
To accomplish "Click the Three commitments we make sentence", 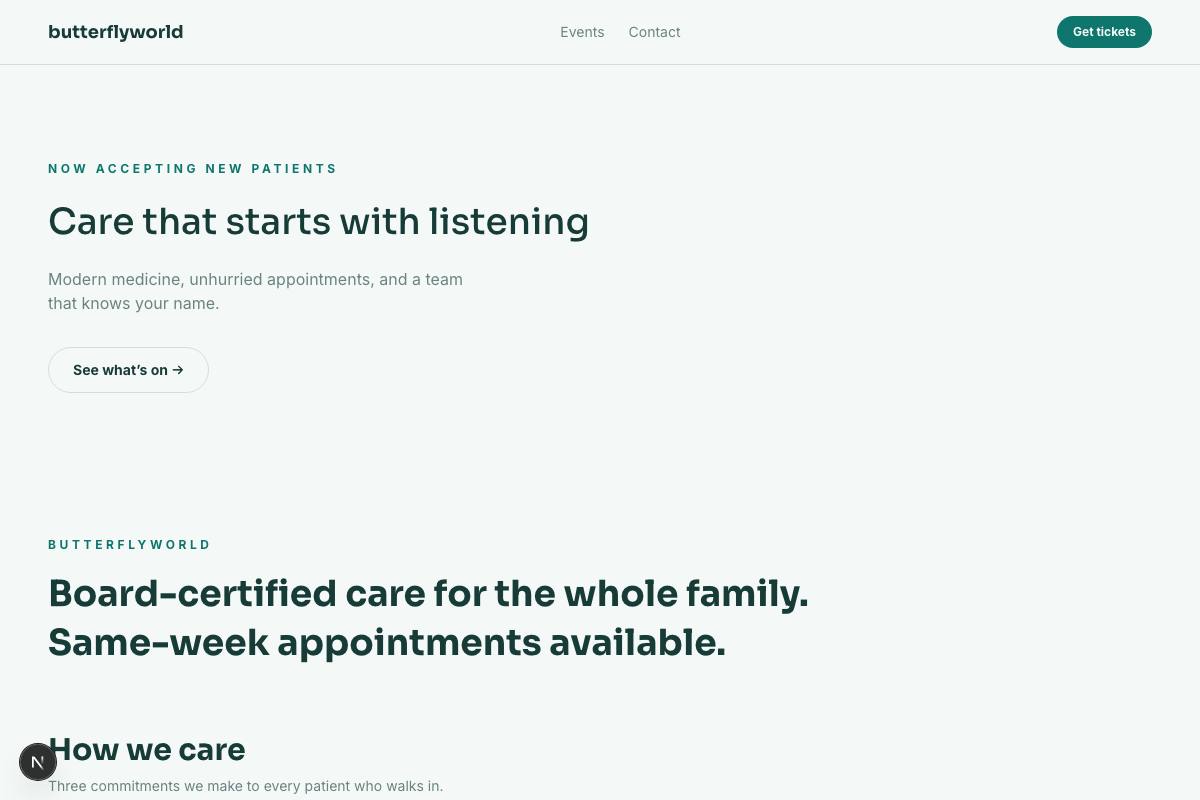I will pyautogui.click(x=245, y=786).
